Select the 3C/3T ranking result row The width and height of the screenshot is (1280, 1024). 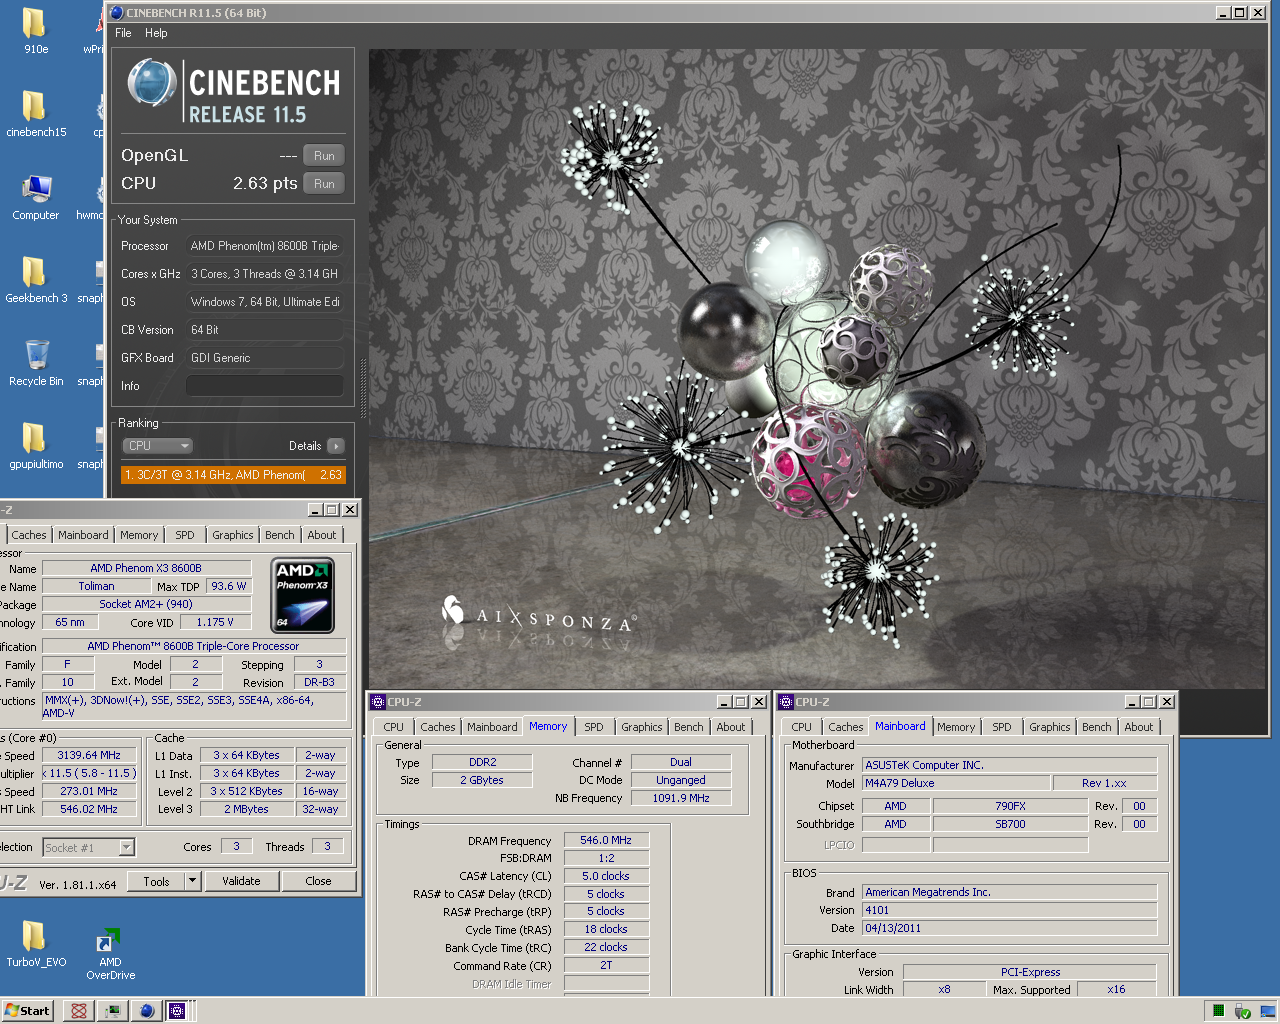click(x=233, y=475)
